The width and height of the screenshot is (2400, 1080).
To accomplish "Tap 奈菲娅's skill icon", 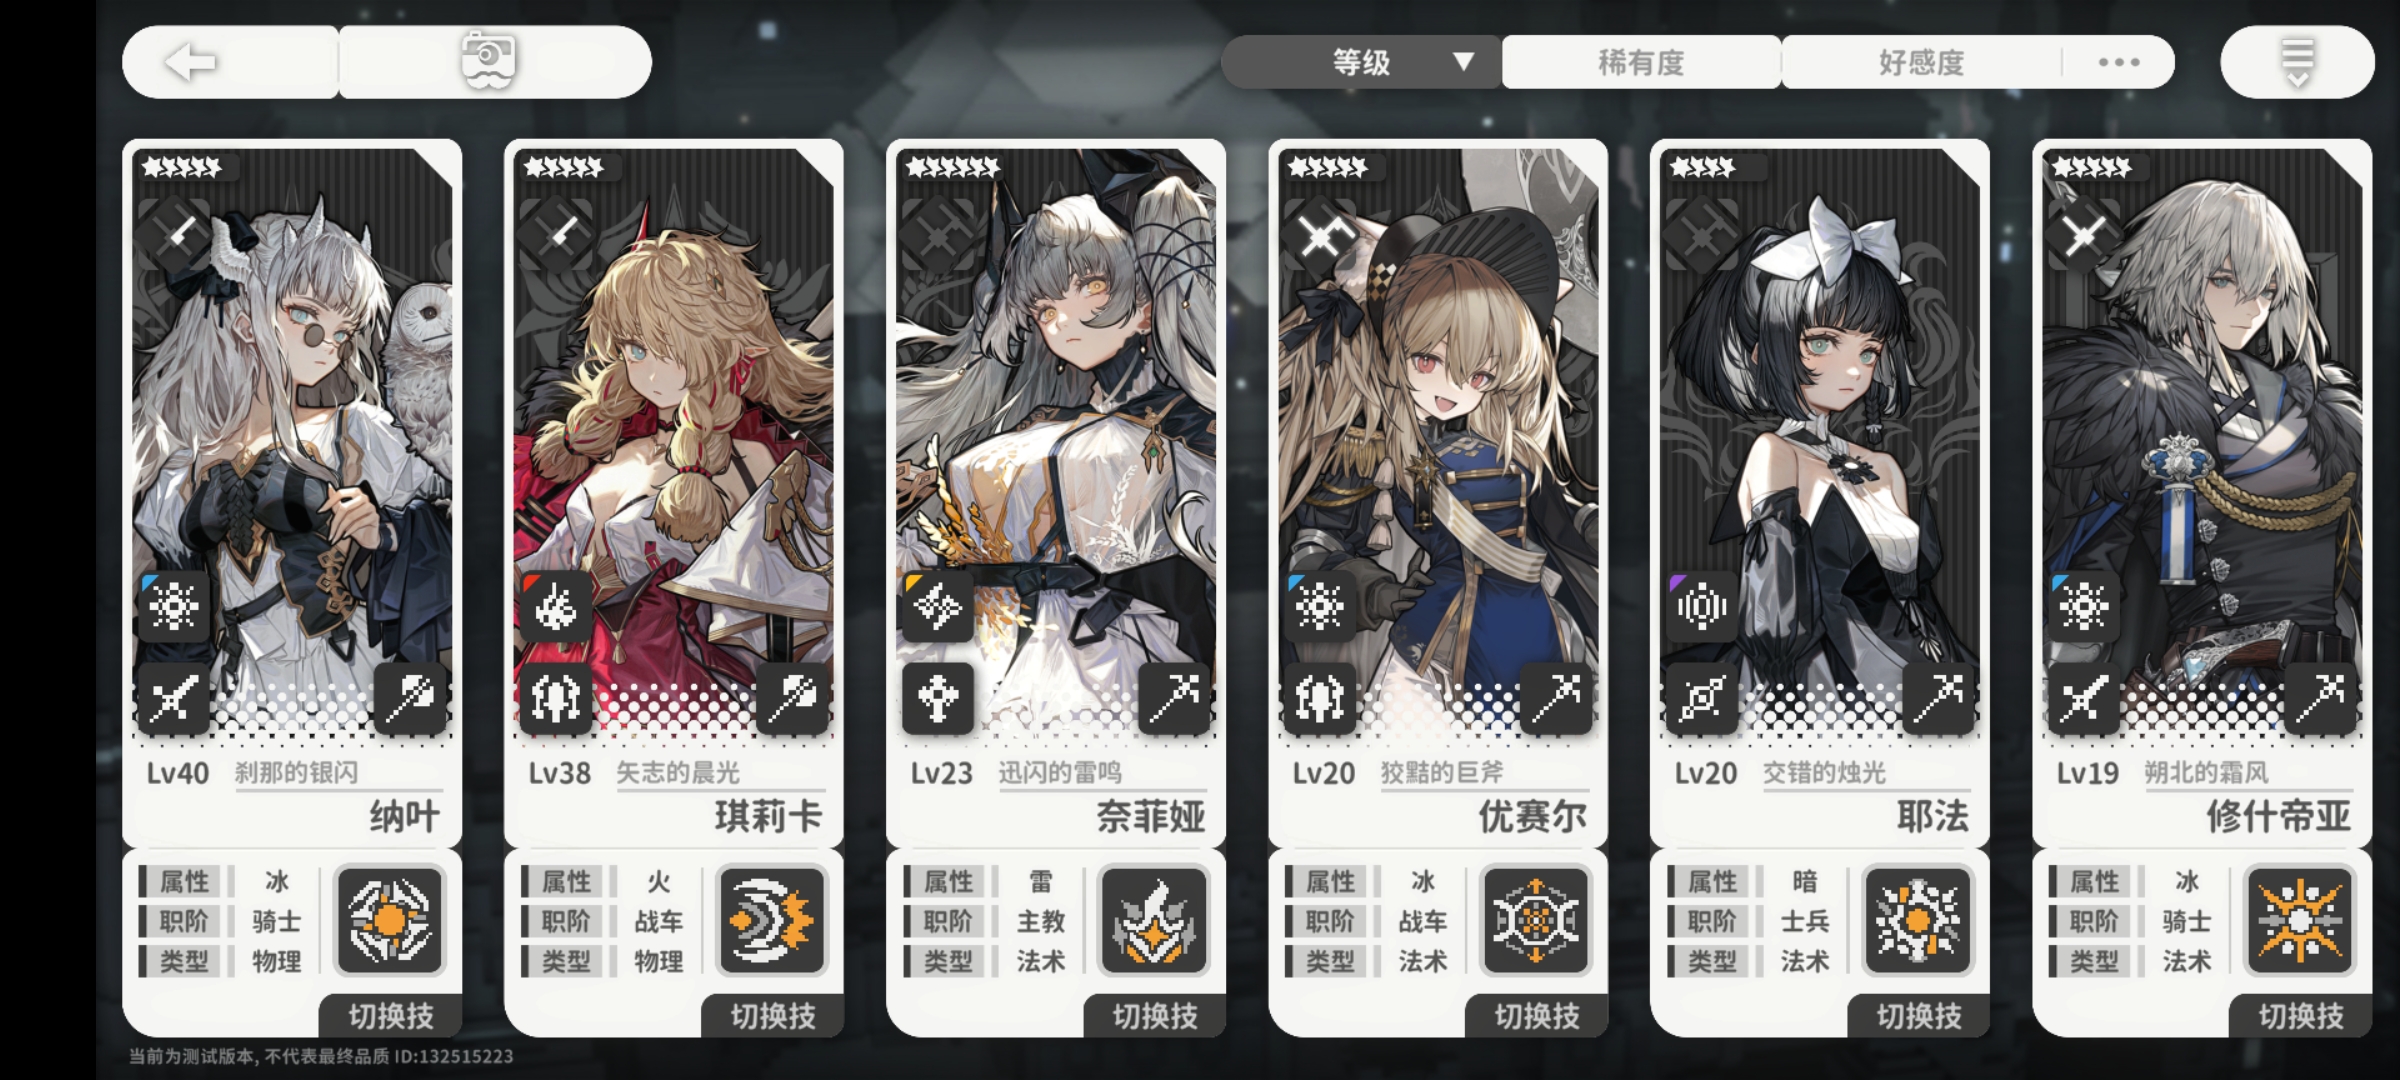I will [1154, 920].
